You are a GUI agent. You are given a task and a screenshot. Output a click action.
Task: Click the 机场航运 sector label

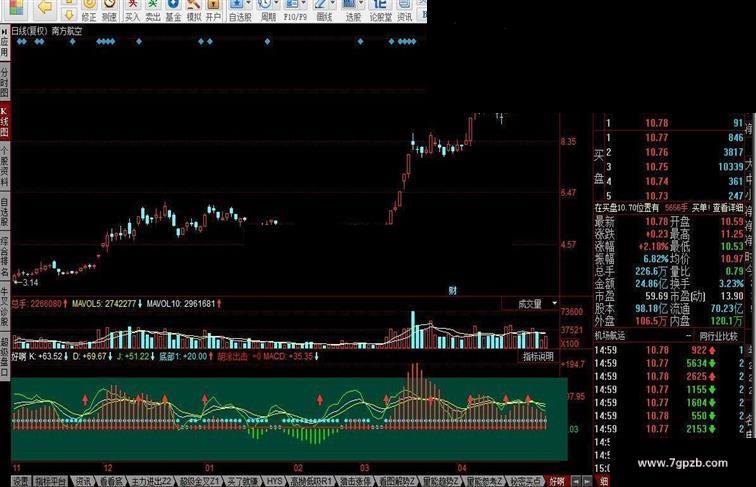point(610,336)
